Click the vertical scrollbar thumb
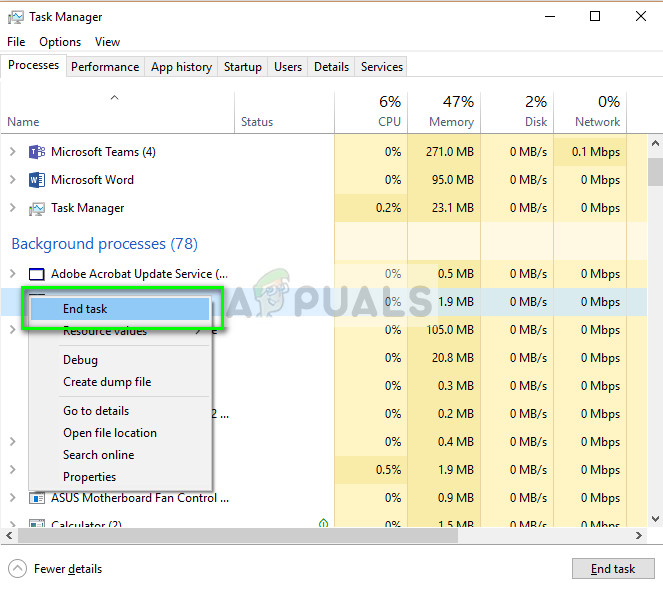This screenshot has width=663, height=590. (x=655, y=172)
